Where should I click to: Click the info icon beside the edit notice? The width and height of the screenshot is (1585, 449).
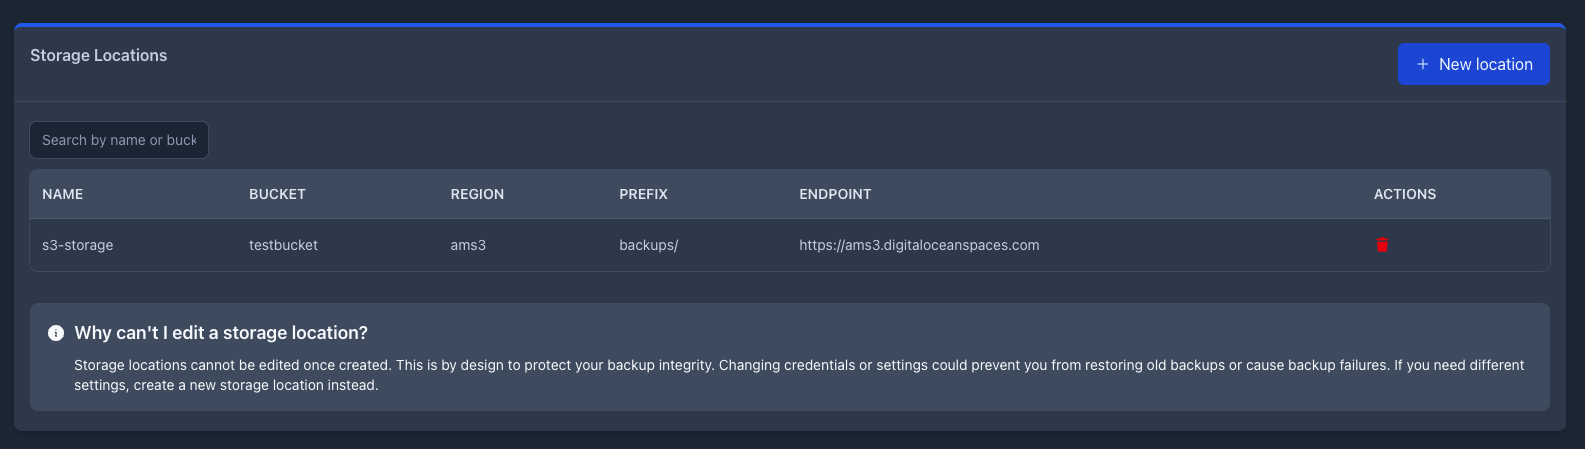point(56,333)
